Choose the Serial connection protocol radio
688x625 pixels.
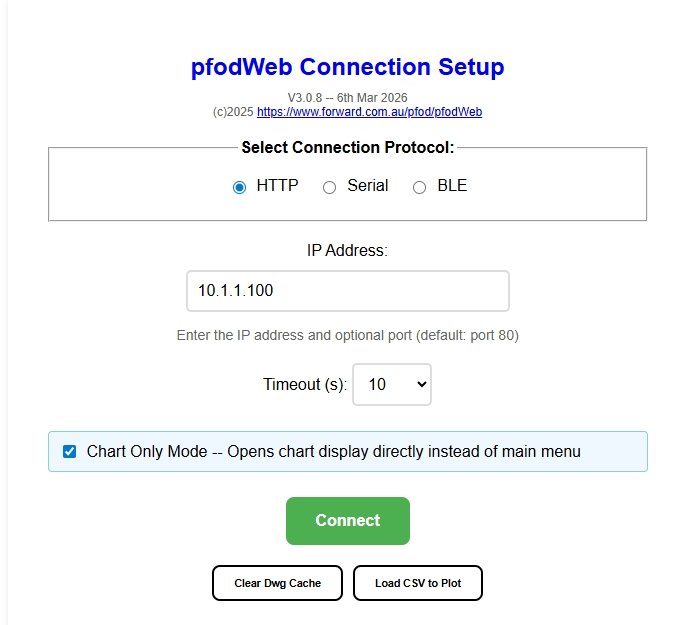tap(329, 187)
